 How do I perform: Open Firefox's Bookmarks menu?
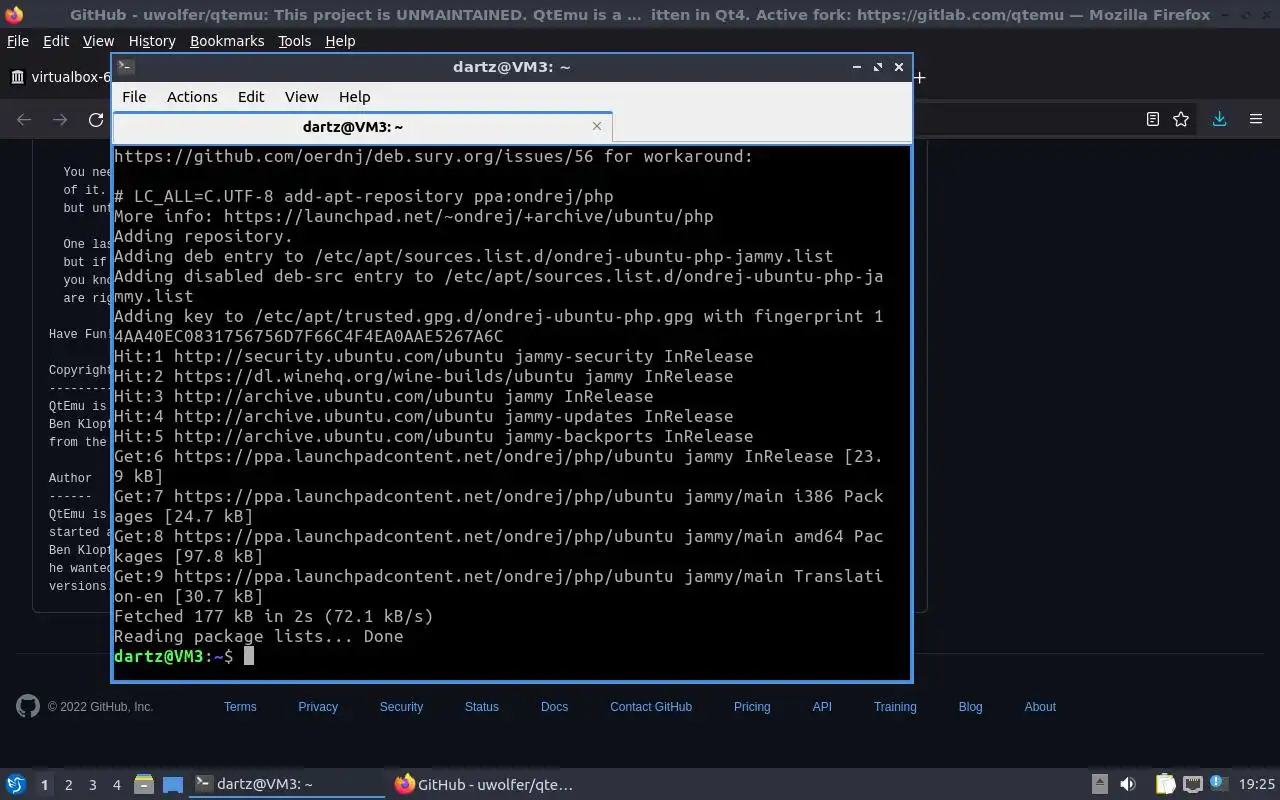[x=227, y=41]
